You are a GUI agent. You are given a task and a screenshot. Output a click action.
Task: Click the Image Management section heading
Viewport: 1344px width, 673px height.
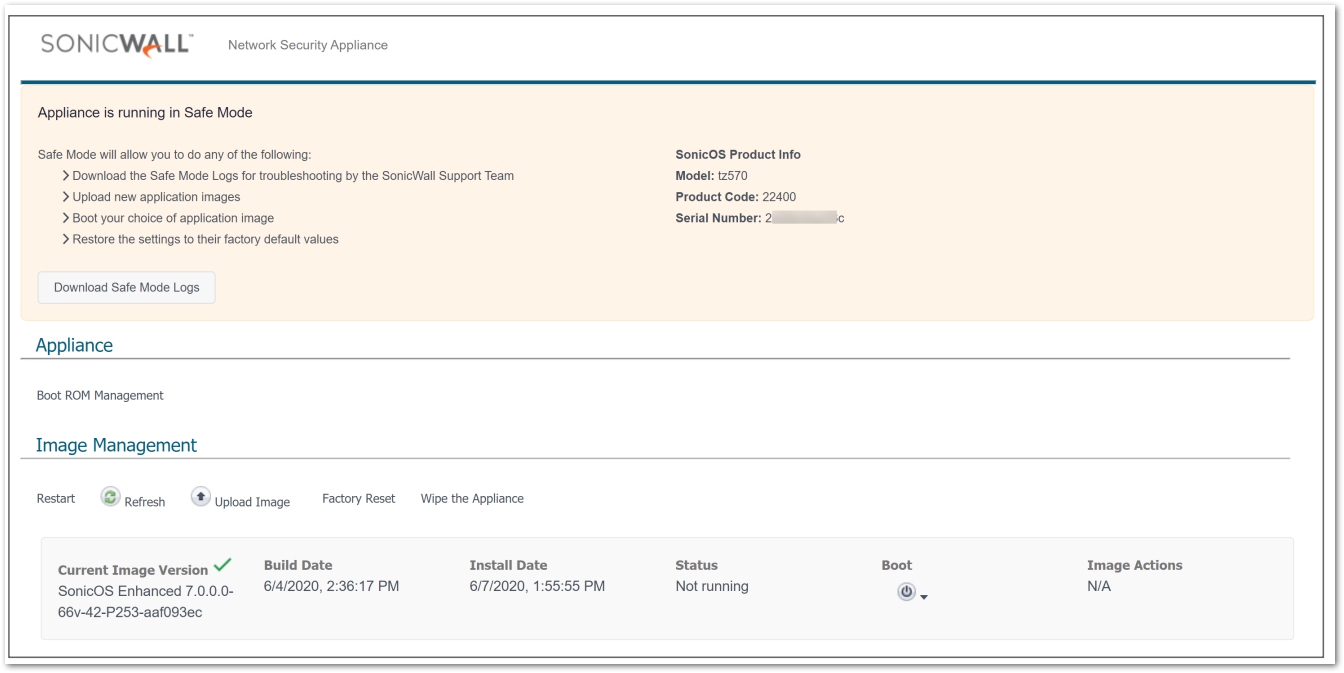pos(116,445)
